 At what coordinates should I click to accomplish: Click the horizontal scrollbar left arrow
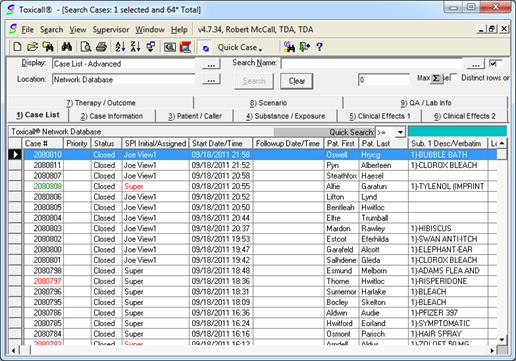pos(13,350)
